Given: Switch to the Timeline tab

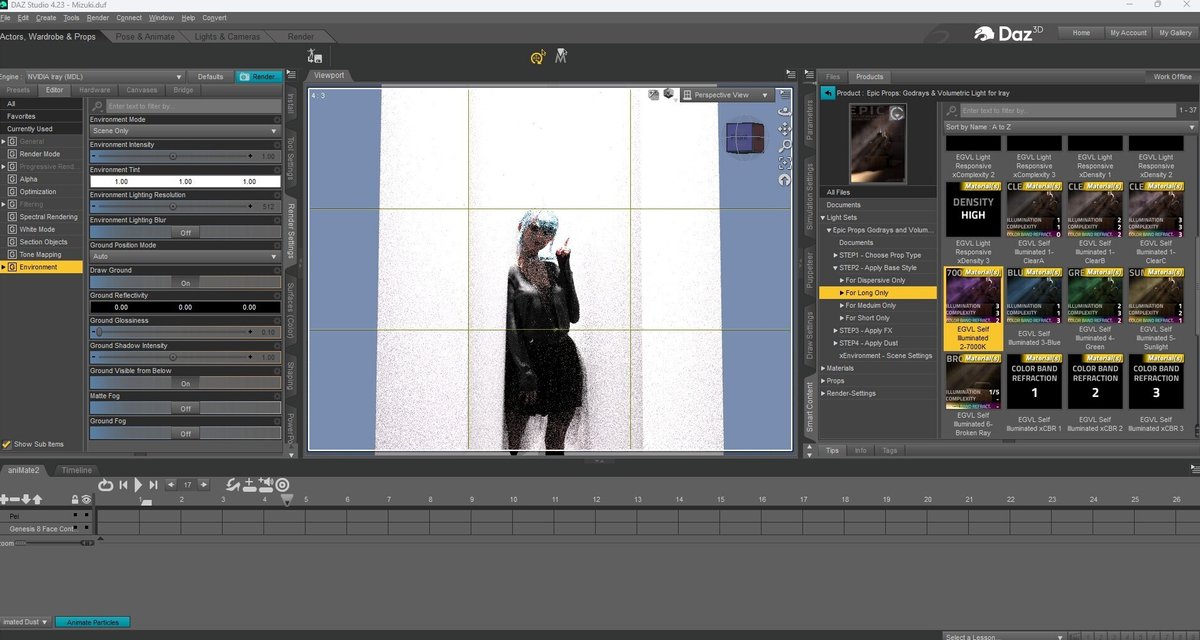Looking at the screenshot, I should click(x=76, y=470).
